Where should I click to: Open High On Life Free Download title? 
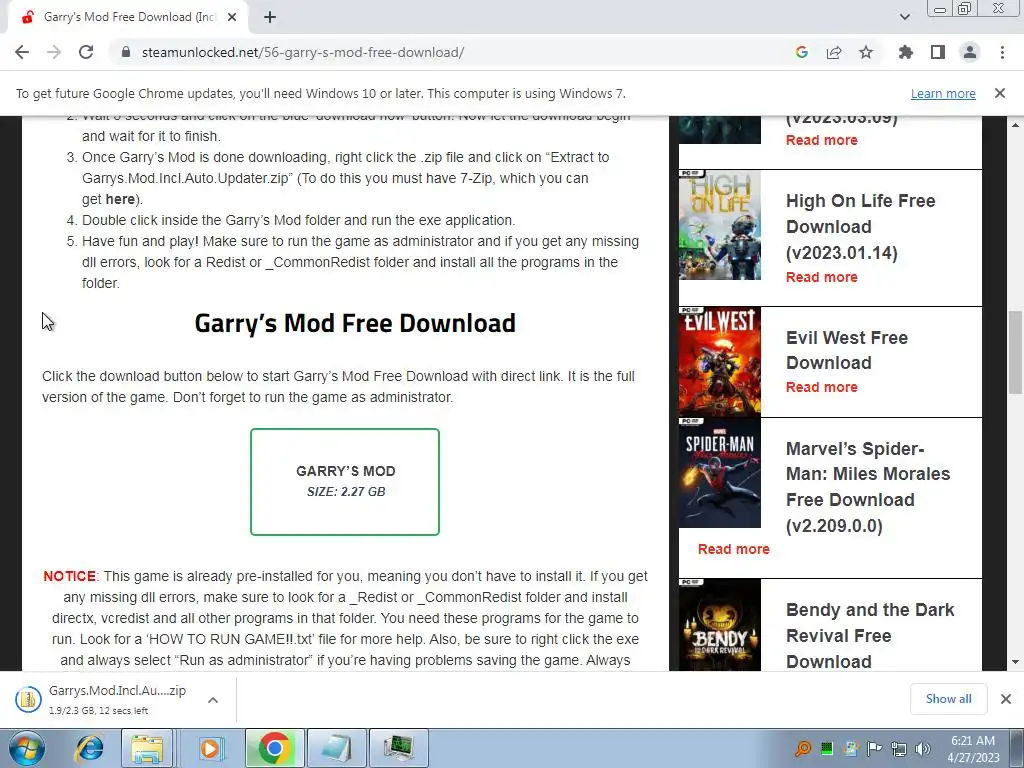tap(861, 227)
